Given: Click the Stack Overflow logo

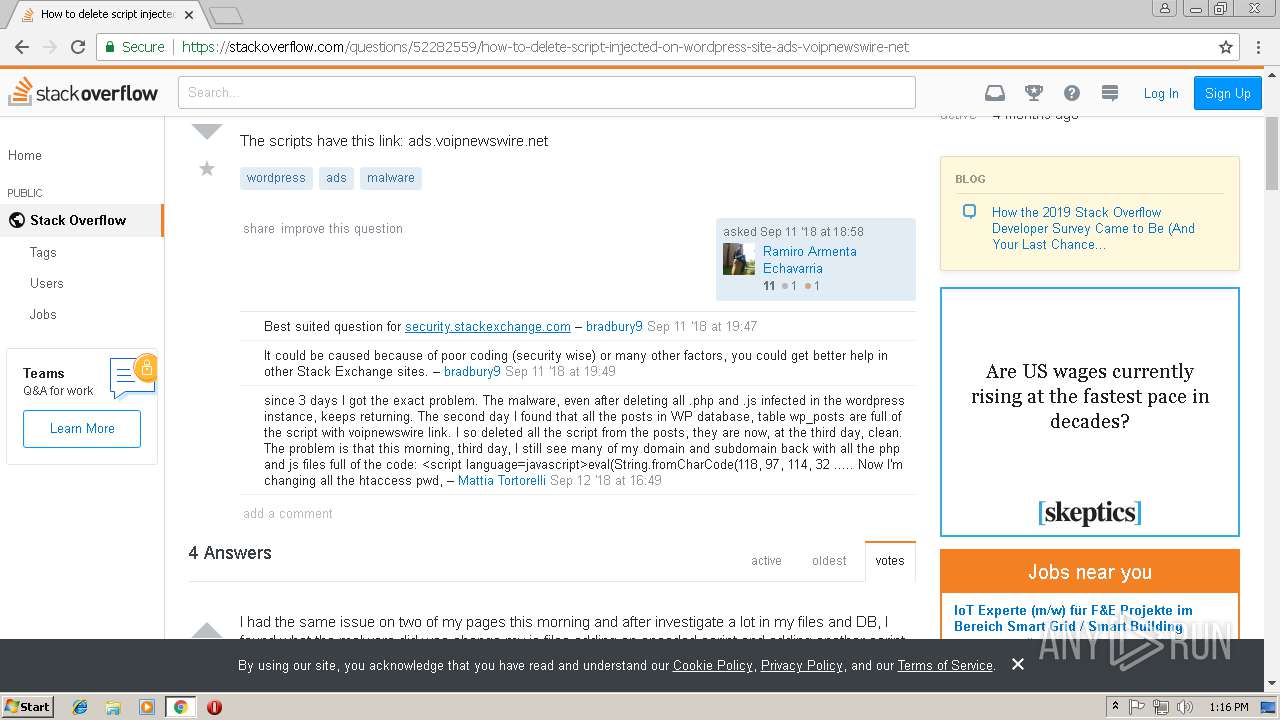Looking at the screenshot, I should (x=83, y=92).
